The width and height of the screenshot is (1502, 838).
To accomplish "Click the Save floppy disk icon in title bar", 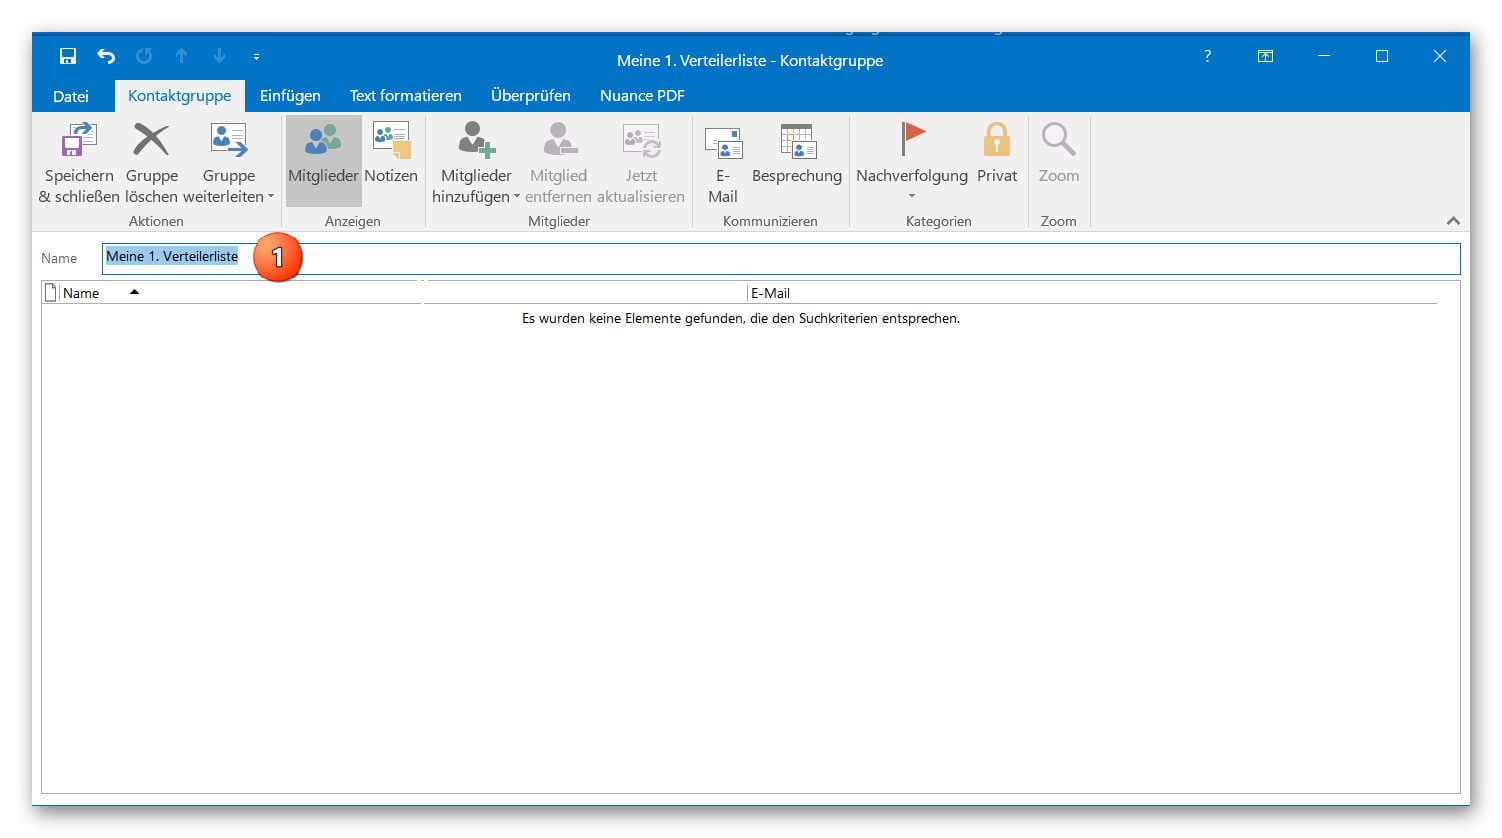I will [x=68, y=56].
